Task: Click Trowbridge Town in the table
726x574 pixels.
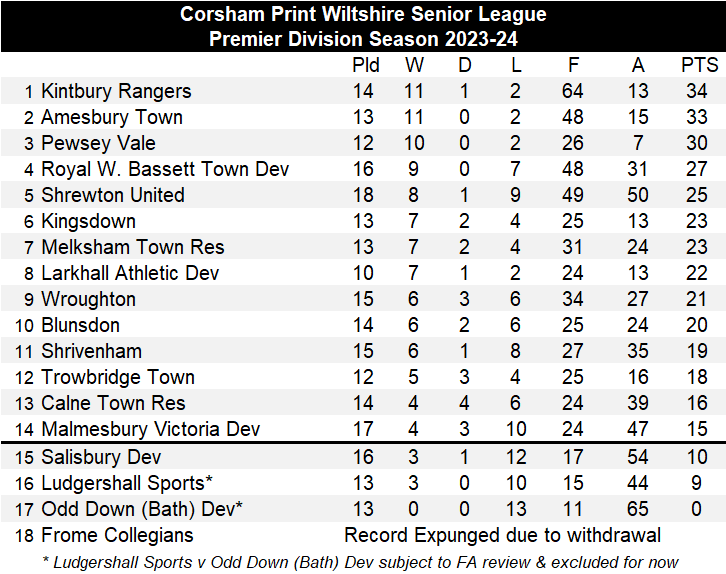Action: (118, 377)
